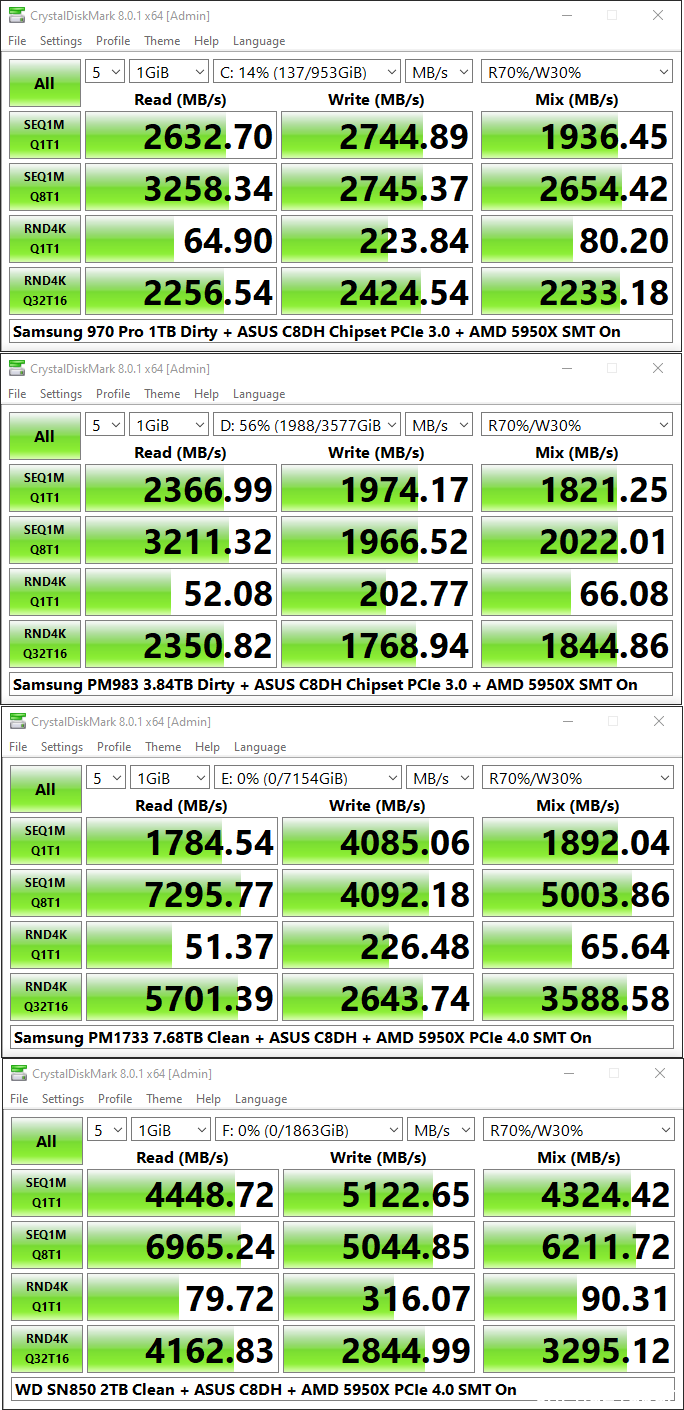Image resolution: width=684 pixels, height=1410 pixels.
Task: Click the Samsung PM983 3.84TB Dirty comment field
Action: tap(341, 684)
